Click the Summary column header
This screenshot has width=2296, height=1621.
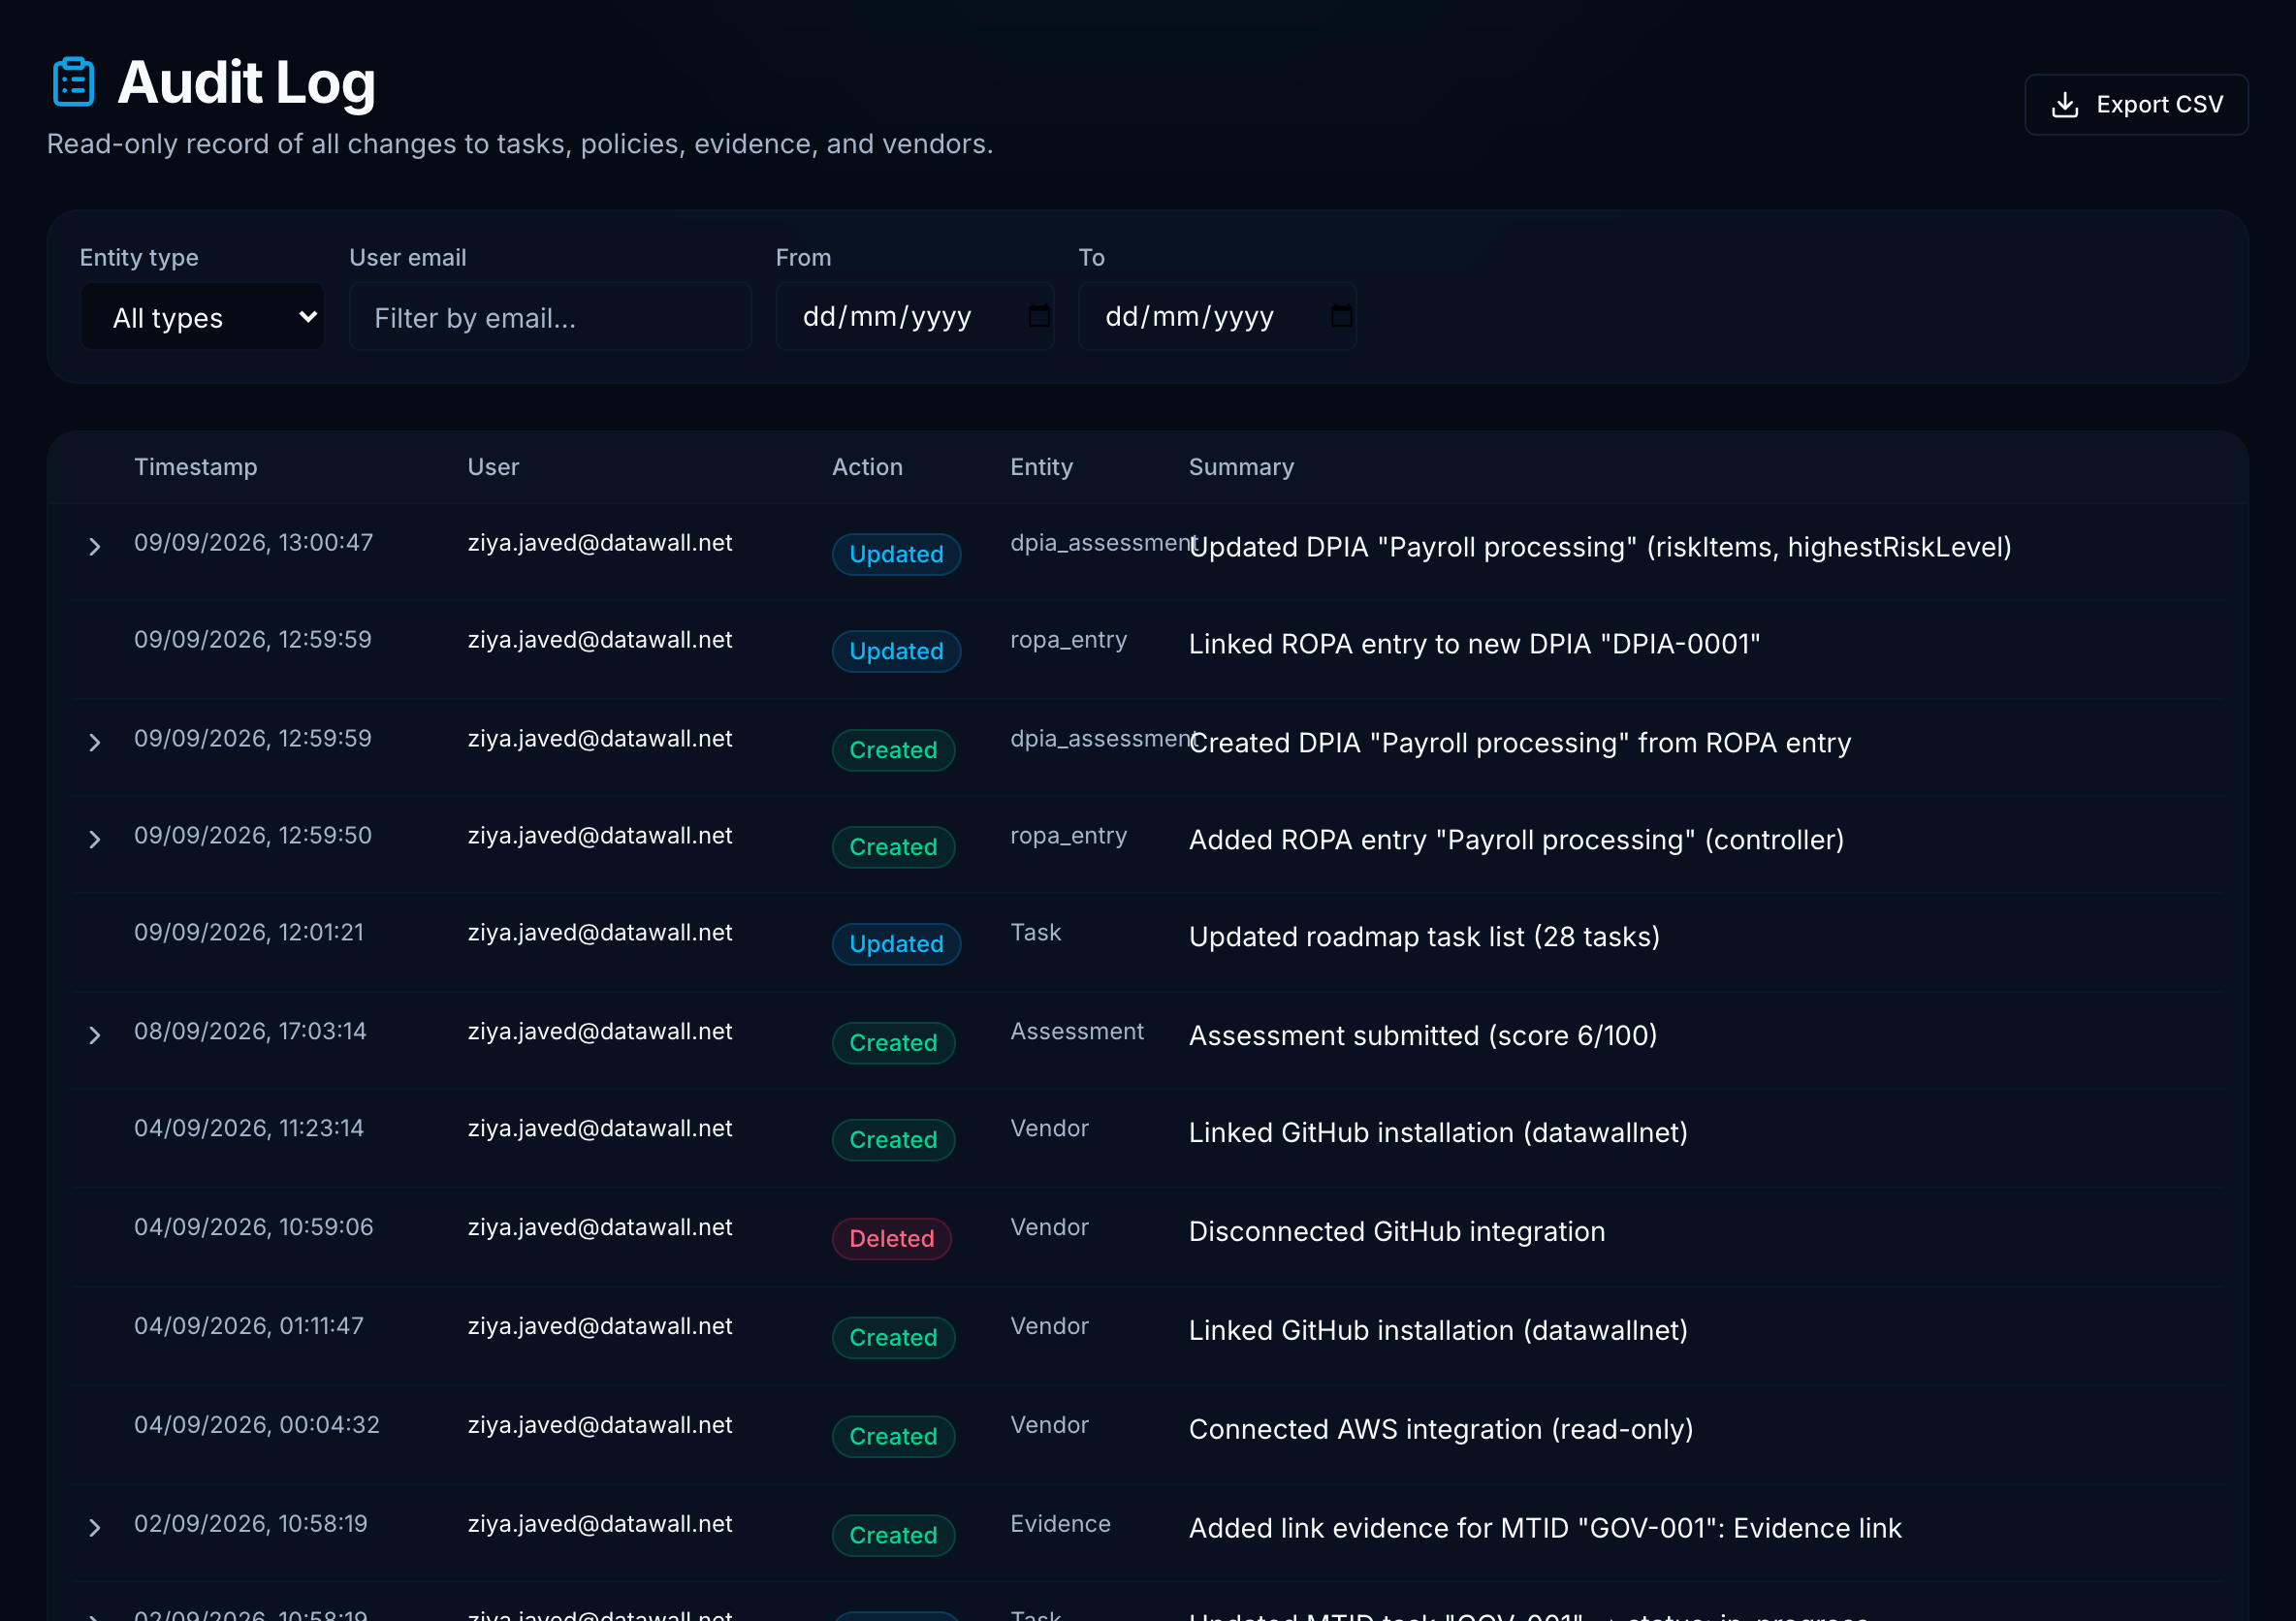1241,467
